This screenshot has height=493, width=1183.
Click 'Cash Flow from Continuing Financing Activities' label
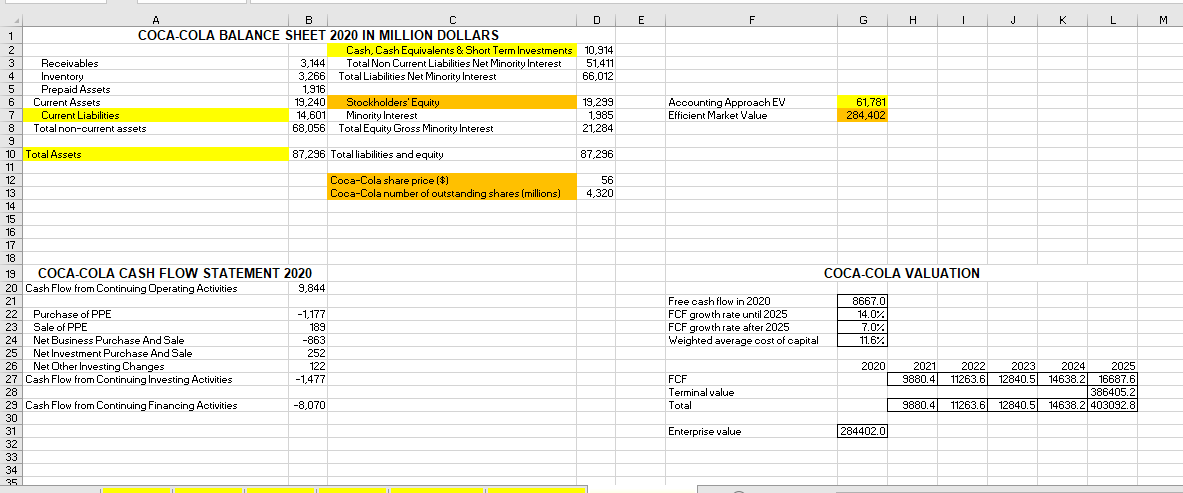click(x=131, y=405)
